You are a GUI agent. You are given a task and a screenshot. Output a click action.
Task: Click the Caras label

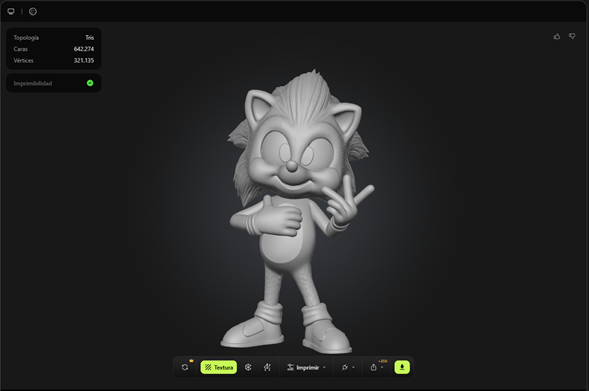pyautogui.click(x=21, y=49)
